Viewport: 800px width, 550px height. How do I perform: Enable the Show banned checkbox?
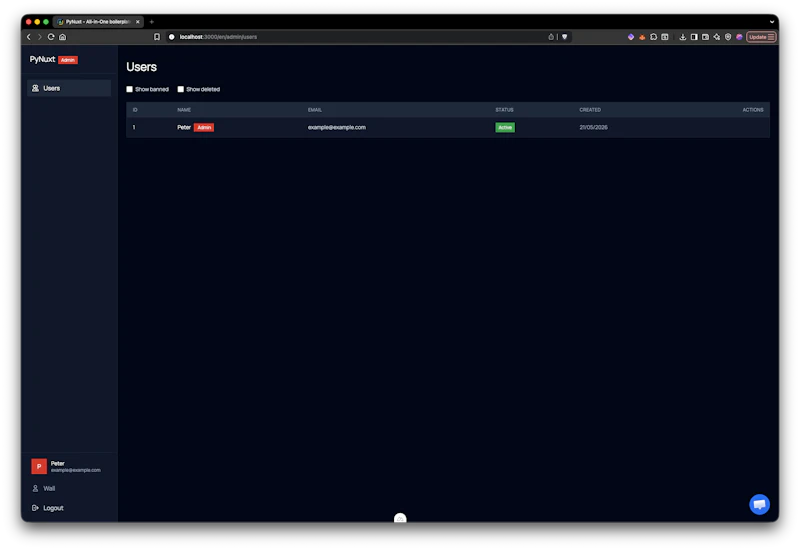[130, 89]
